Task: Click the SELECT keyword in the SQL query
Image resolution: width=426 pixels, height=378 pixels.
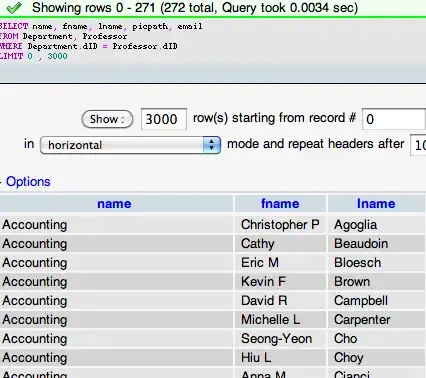Action: 14,26
